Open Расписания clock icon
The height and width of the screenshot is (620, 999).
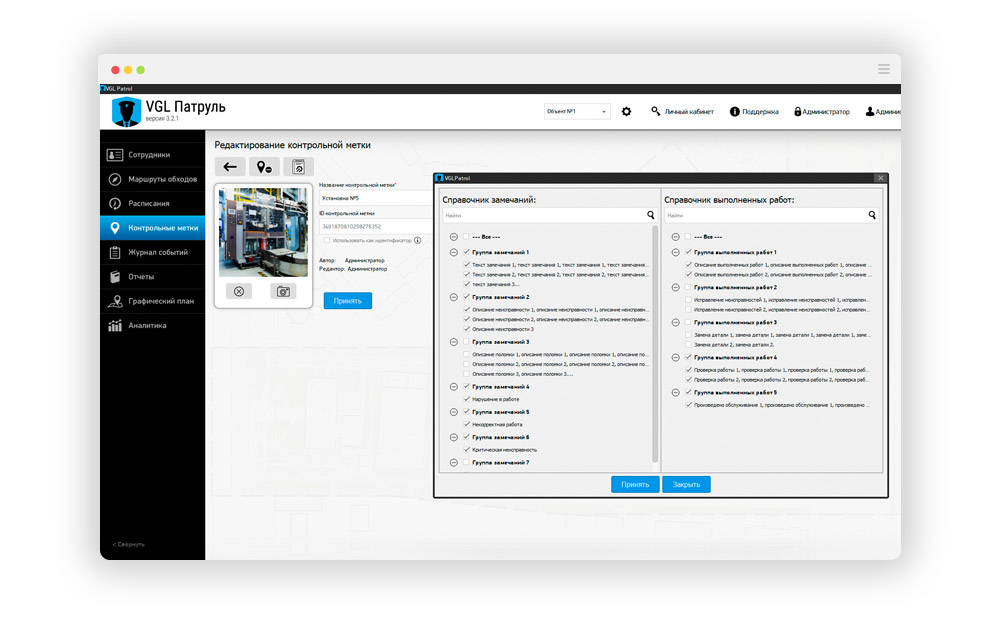coord(115,203)
